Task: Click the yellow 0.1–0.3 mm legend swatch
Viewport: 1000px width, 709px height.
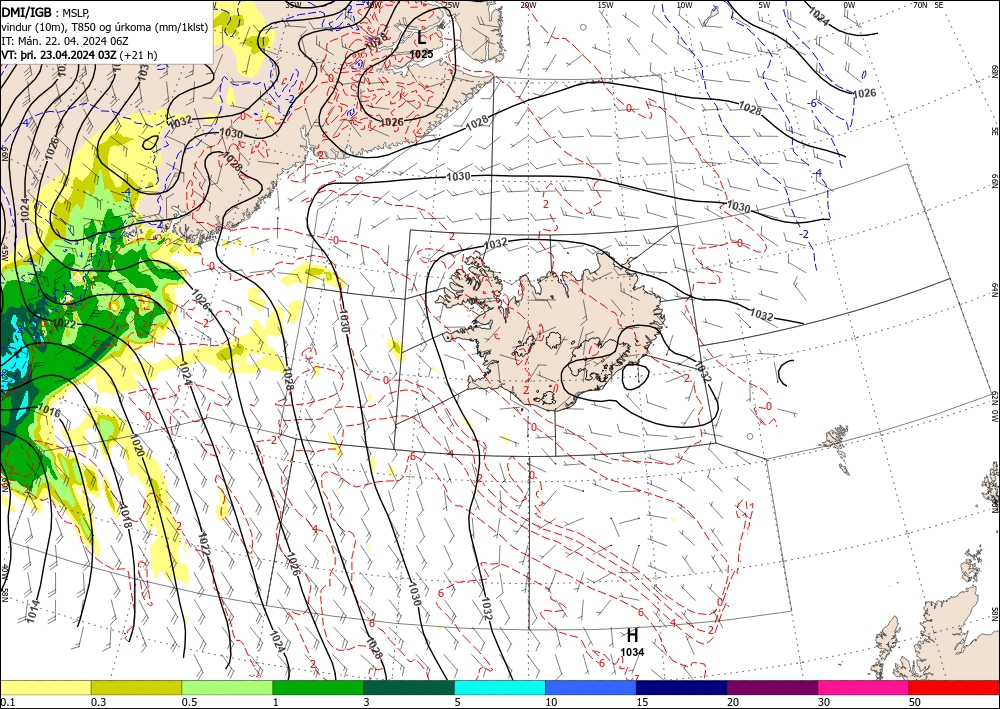Action: (x=45, y=687)
